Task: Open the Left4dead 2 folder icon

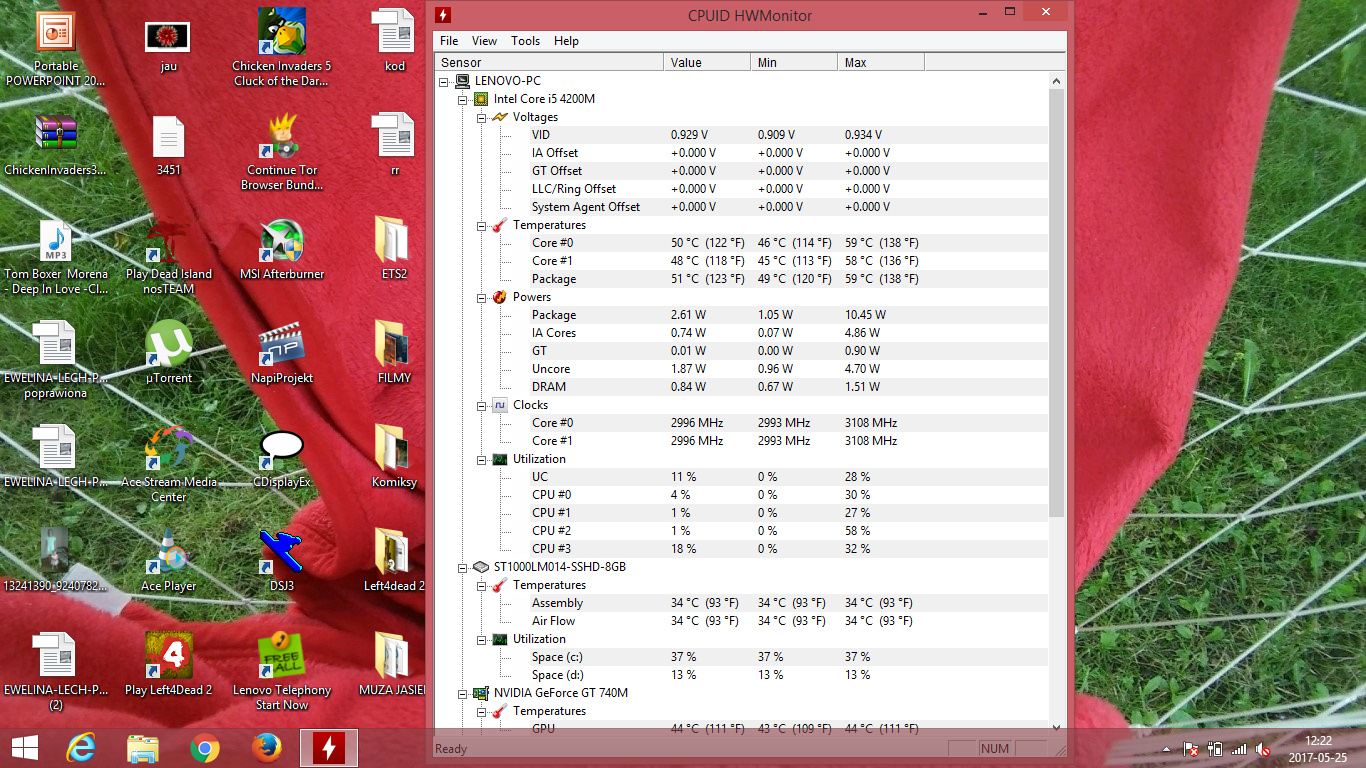Action: 394,562
